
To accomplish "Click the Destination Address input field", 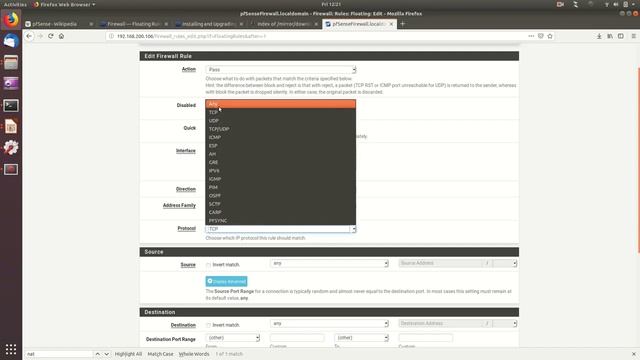I will coord(440,324).
